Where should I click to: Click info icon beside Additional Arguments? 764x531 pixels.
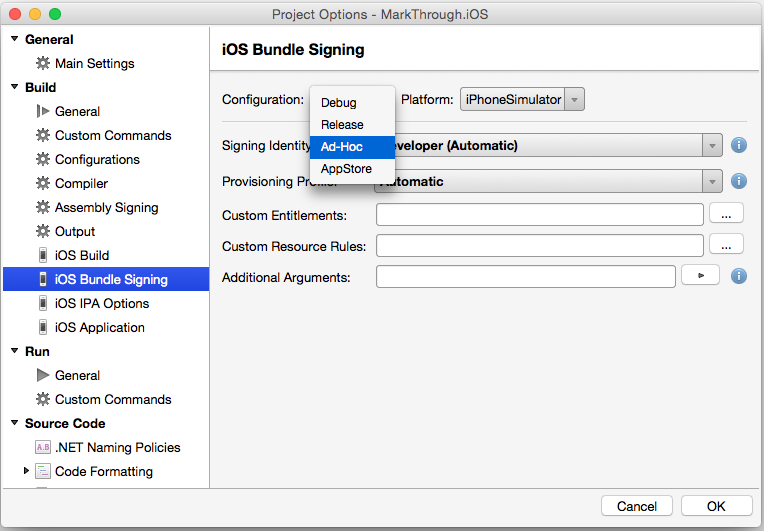click(739, 275)
